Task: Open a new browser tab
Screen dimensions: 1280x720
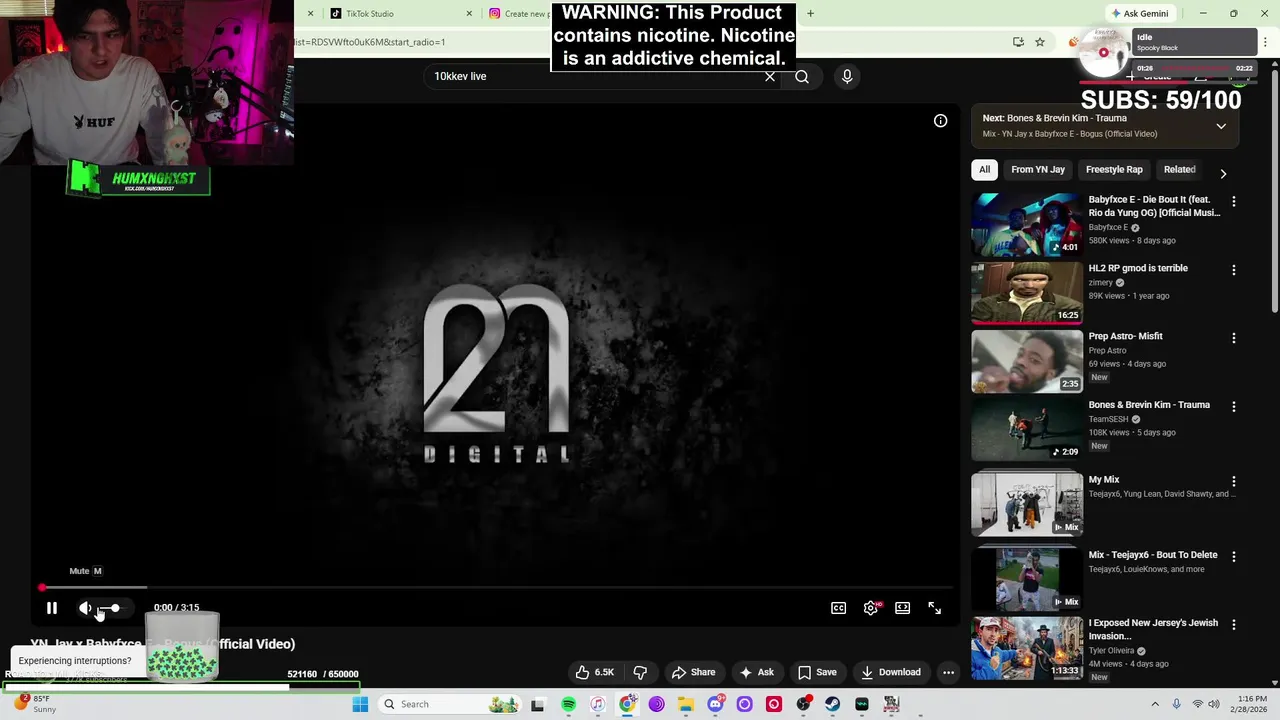Action: [810, 14]
